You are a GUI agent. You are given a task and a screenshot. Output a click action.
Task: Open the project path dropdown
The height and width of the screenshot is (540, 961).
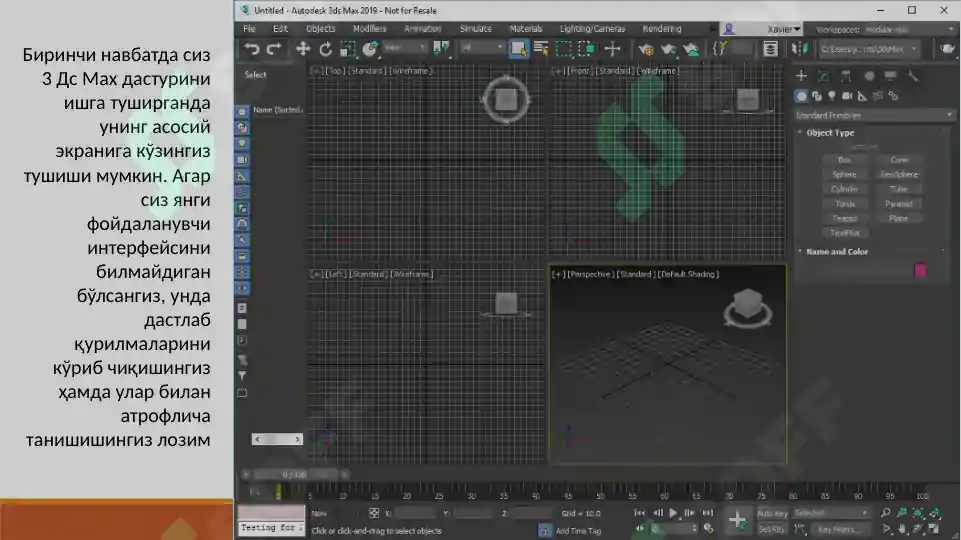(x=869, y=49)
